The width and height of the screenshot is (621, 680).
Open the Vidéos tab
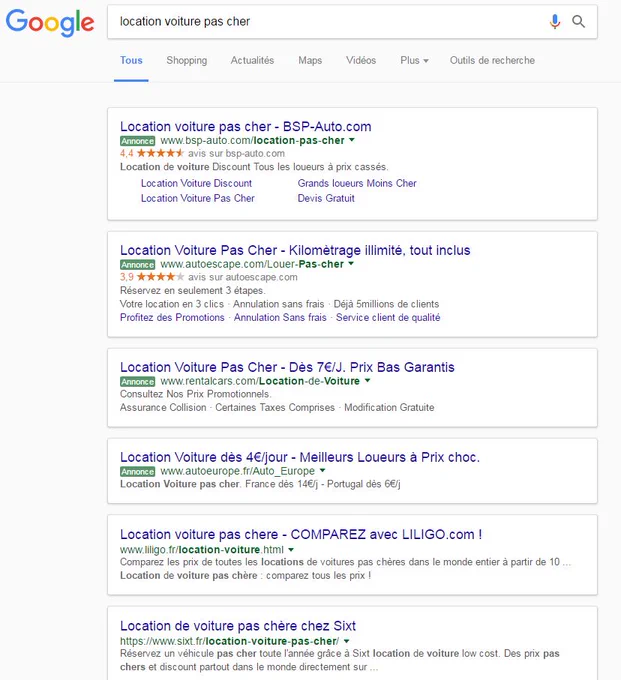point(361,60)
